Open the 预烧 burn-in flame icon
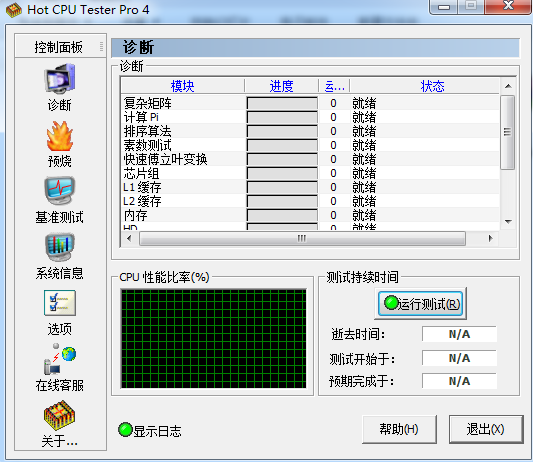533x462 pixels. [x=60, y=136]
